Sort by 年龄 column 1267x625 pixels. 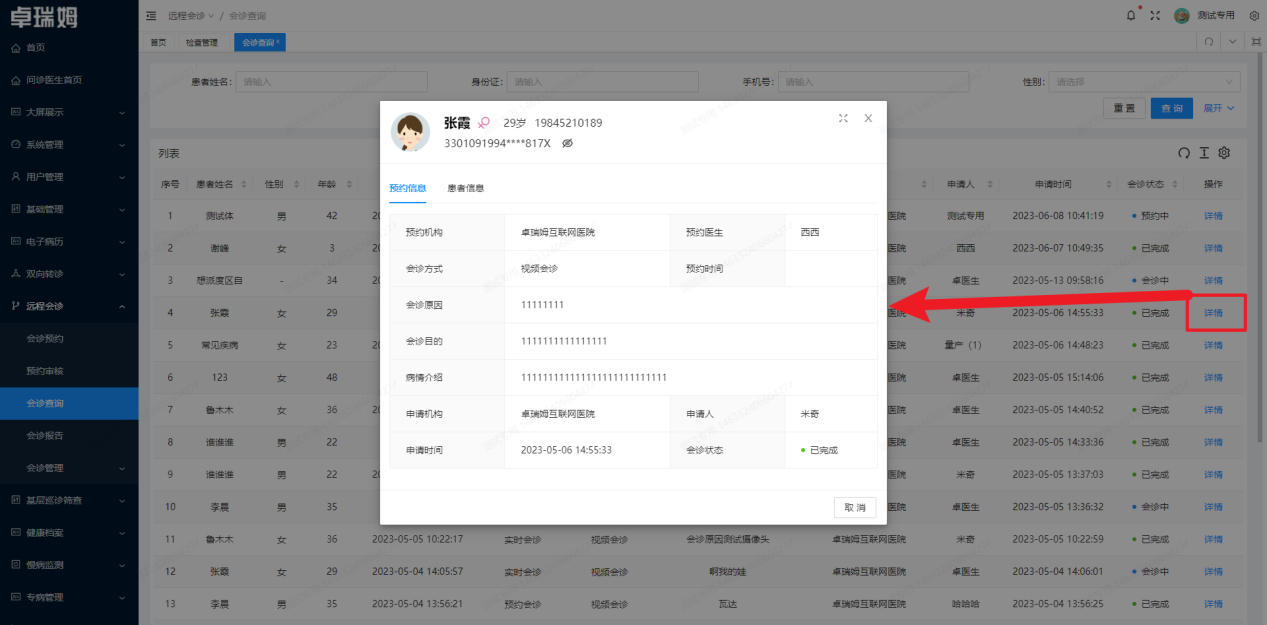pos(350,185)
